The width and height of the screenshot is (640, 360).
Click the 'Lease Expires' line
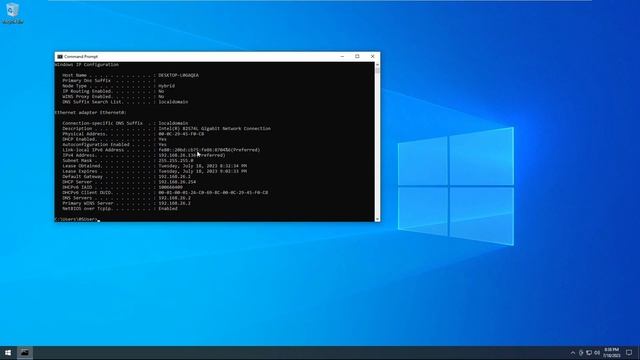155,171
